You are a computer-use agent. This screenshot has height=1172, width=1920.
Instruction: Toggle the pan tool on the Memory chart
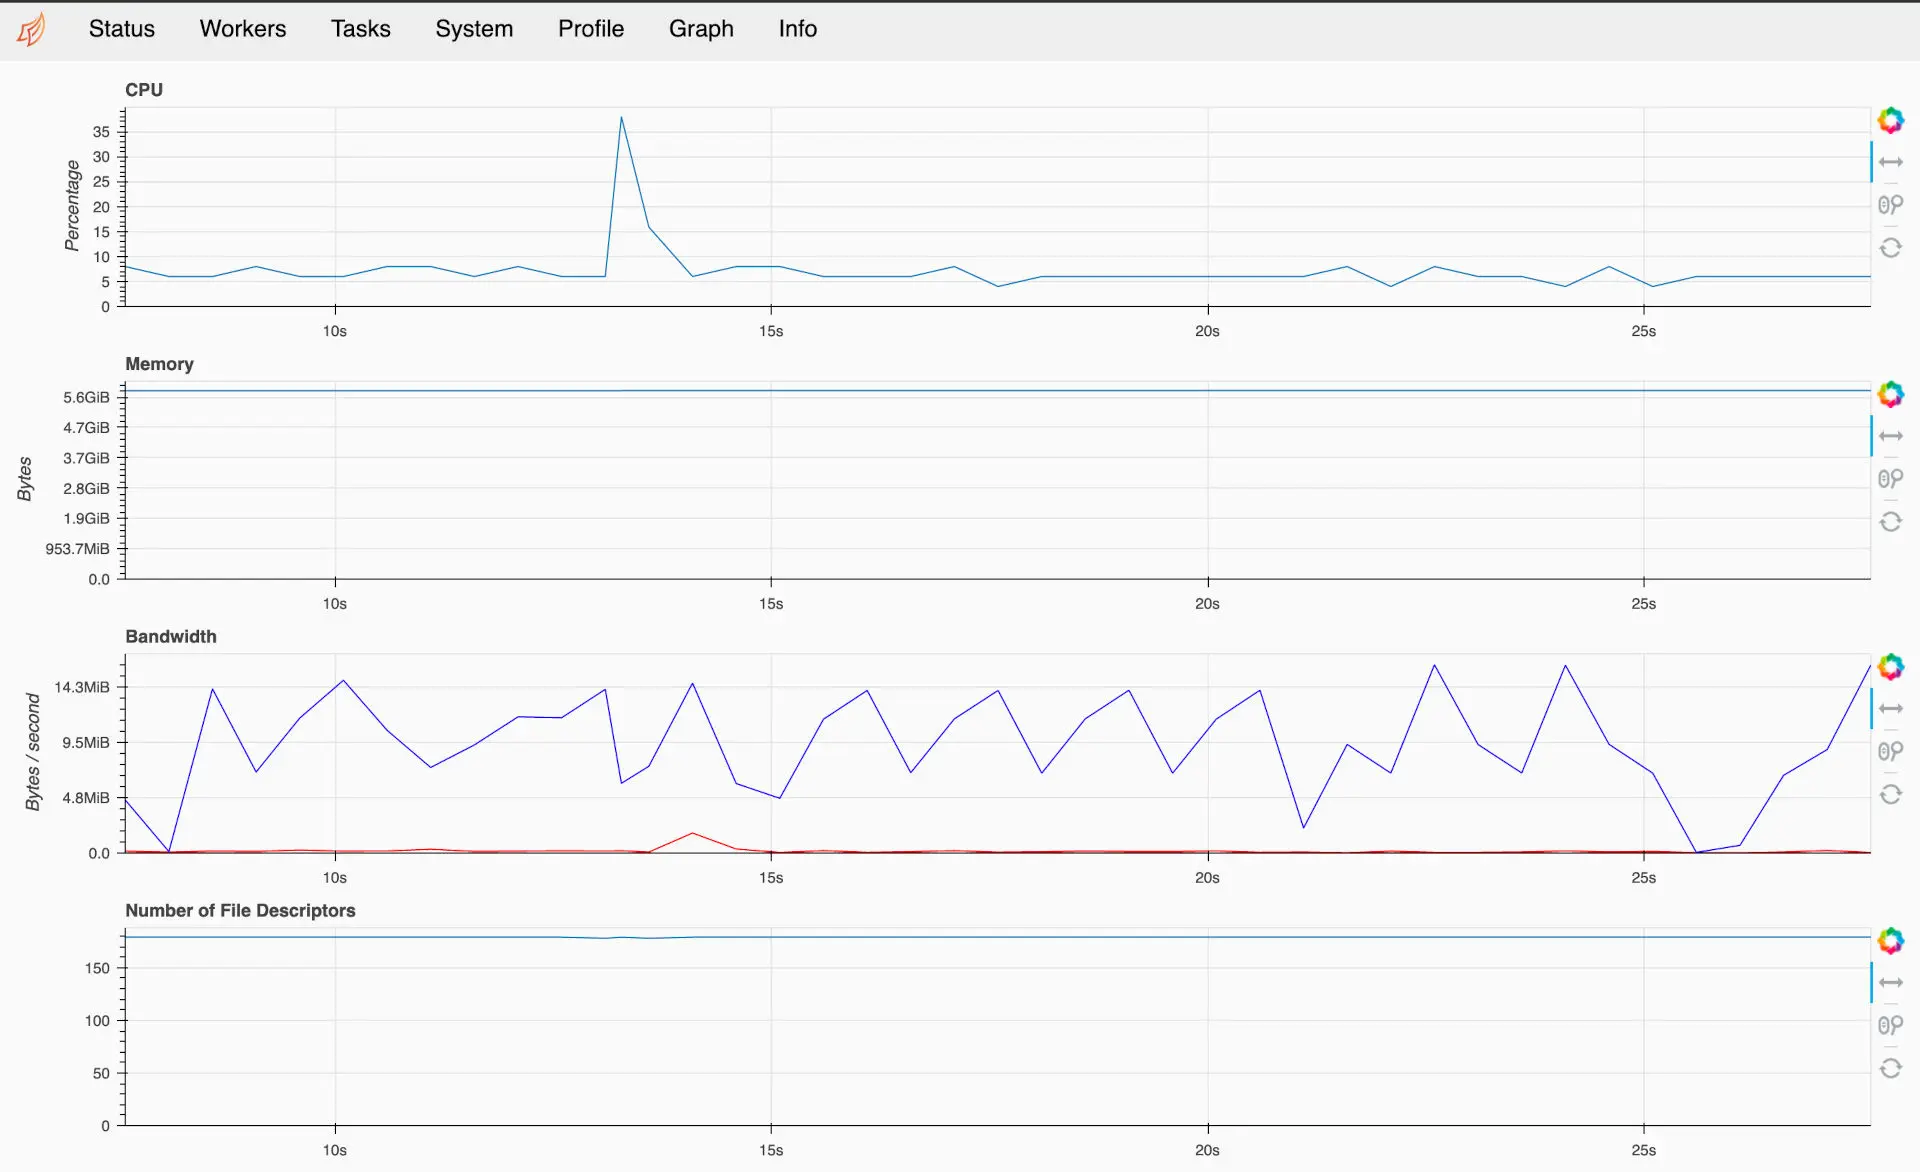1892,435
